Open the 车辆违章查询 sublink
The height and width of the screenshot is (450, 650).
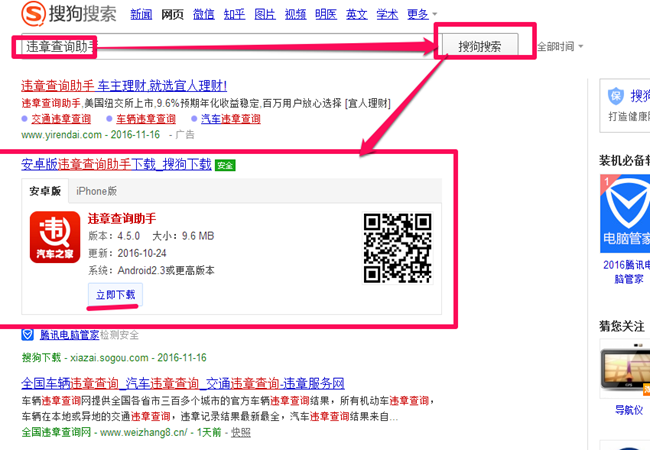146,119
